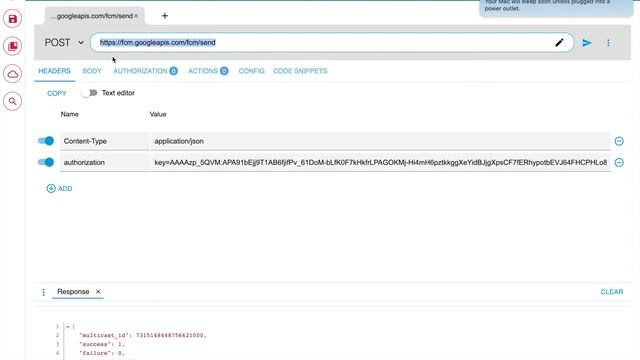640x360 pixels.
Task: Click the COPY headers button
Action: 57,93
